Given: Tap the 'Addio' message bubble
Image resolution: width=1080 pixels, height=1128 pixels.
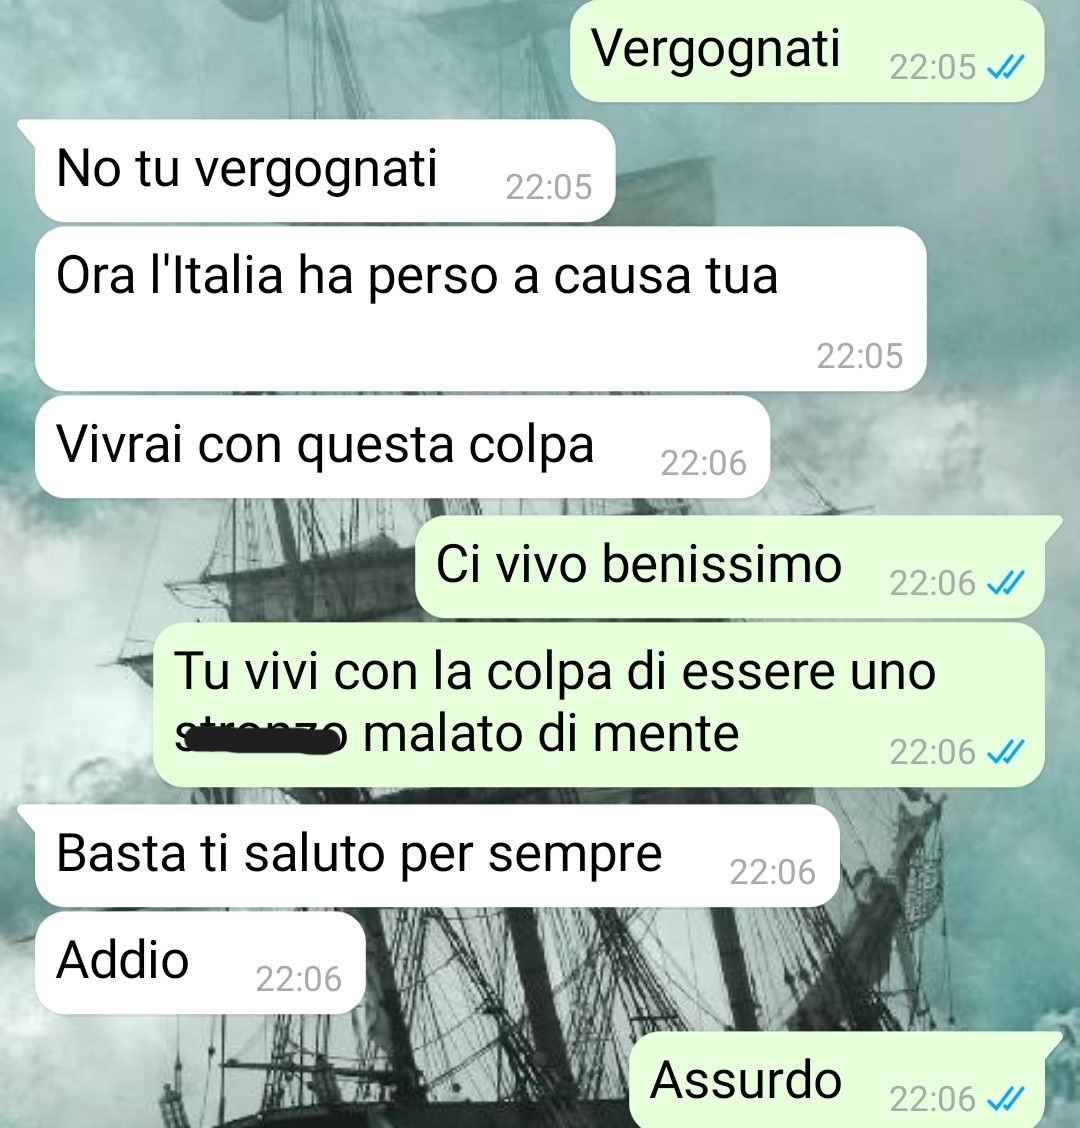Looking at the screenshot, I should tap(200, 963).
